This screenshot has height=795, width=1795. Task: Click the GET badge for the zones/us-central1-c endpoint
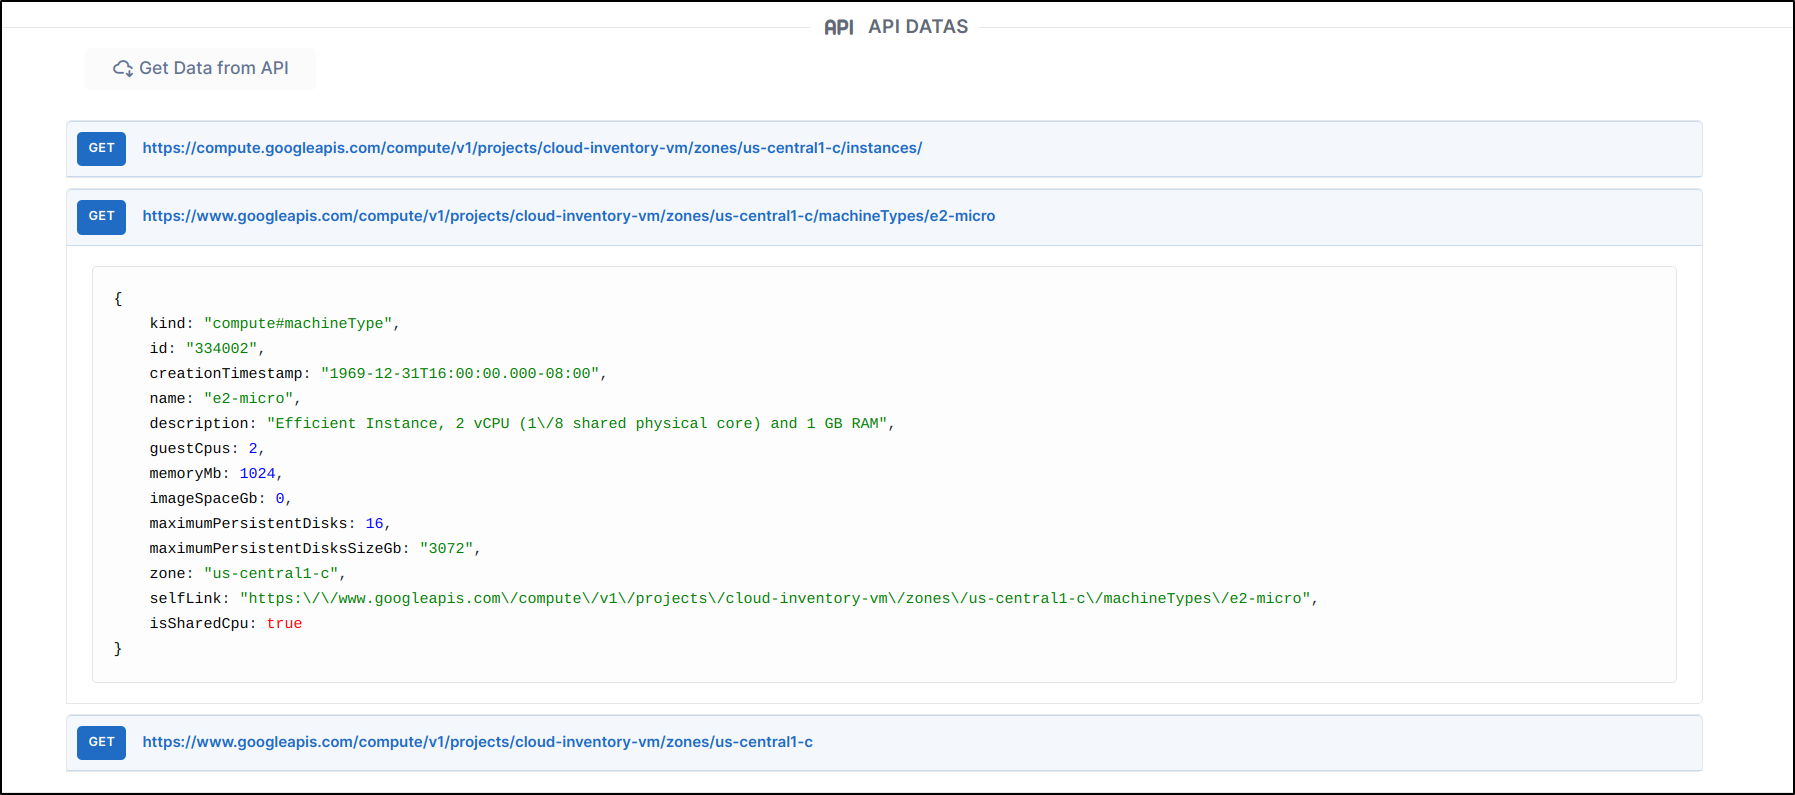[101, 742]
